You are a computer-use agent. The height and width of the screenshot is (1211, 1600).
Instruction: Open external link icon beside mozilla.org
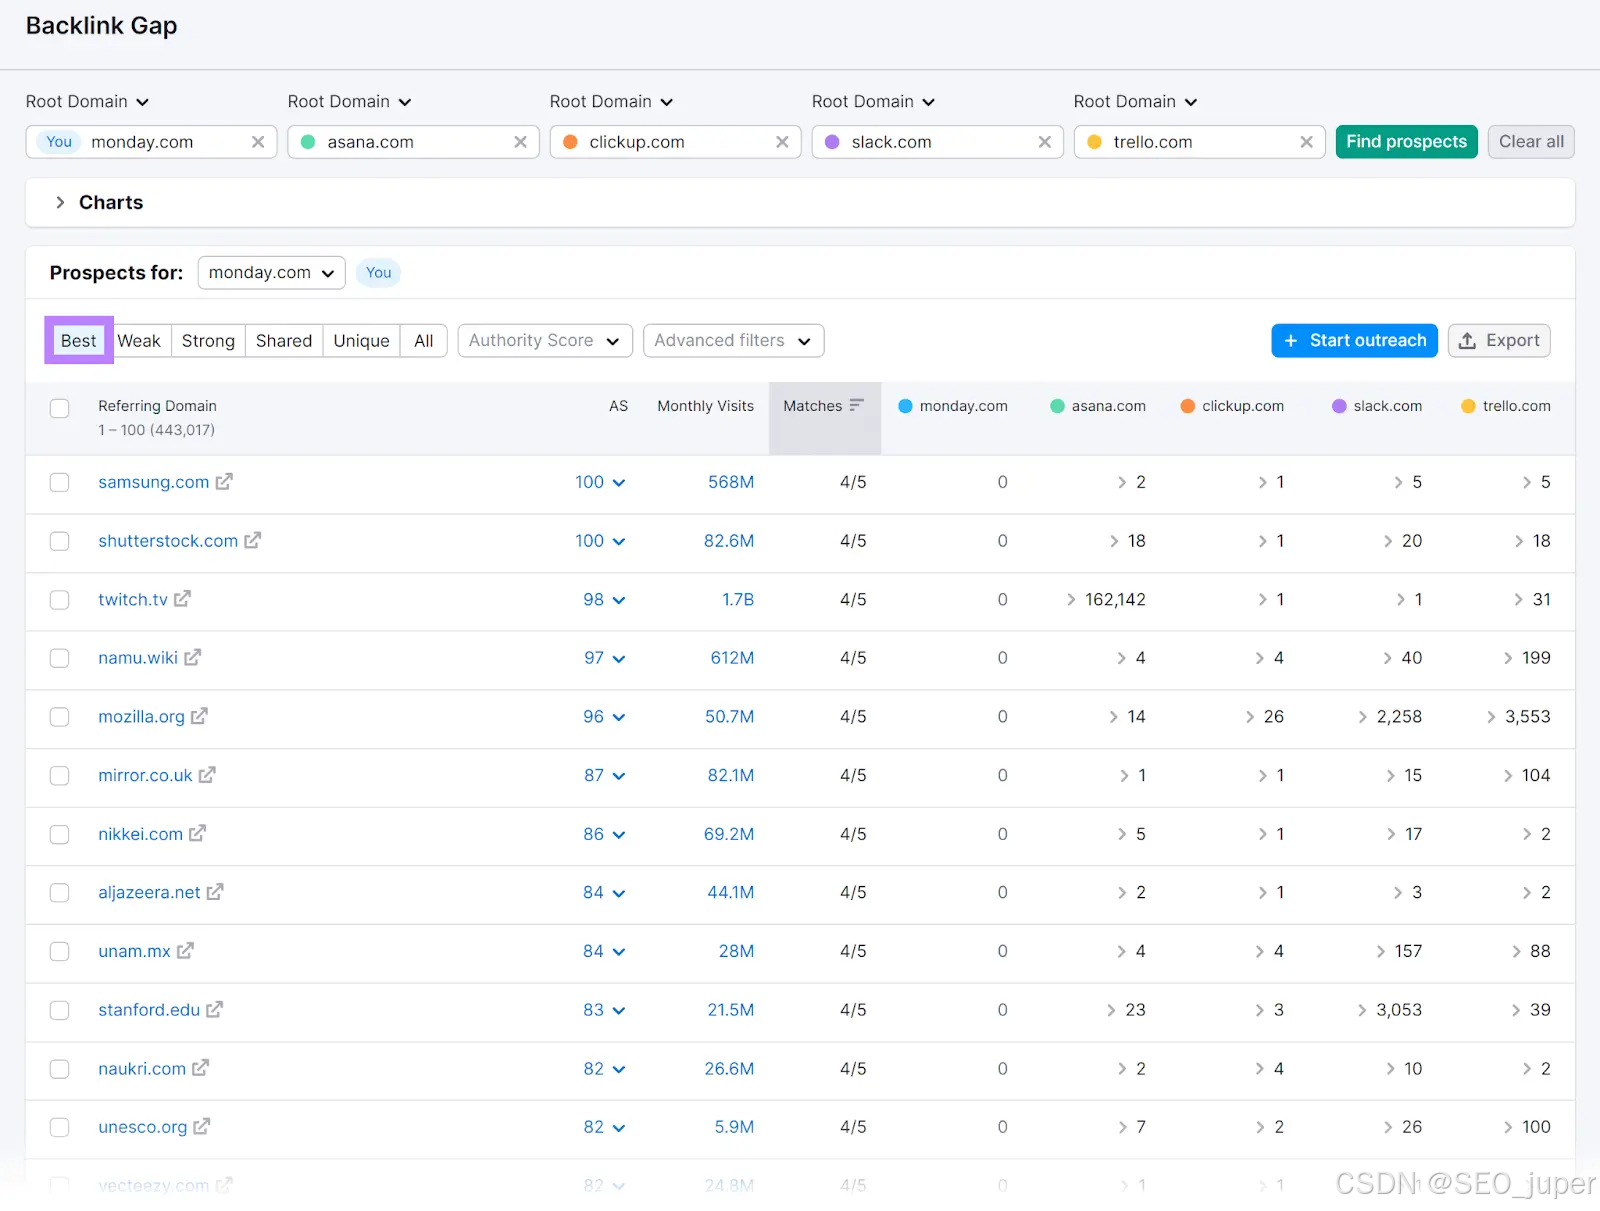pos(199,716)
